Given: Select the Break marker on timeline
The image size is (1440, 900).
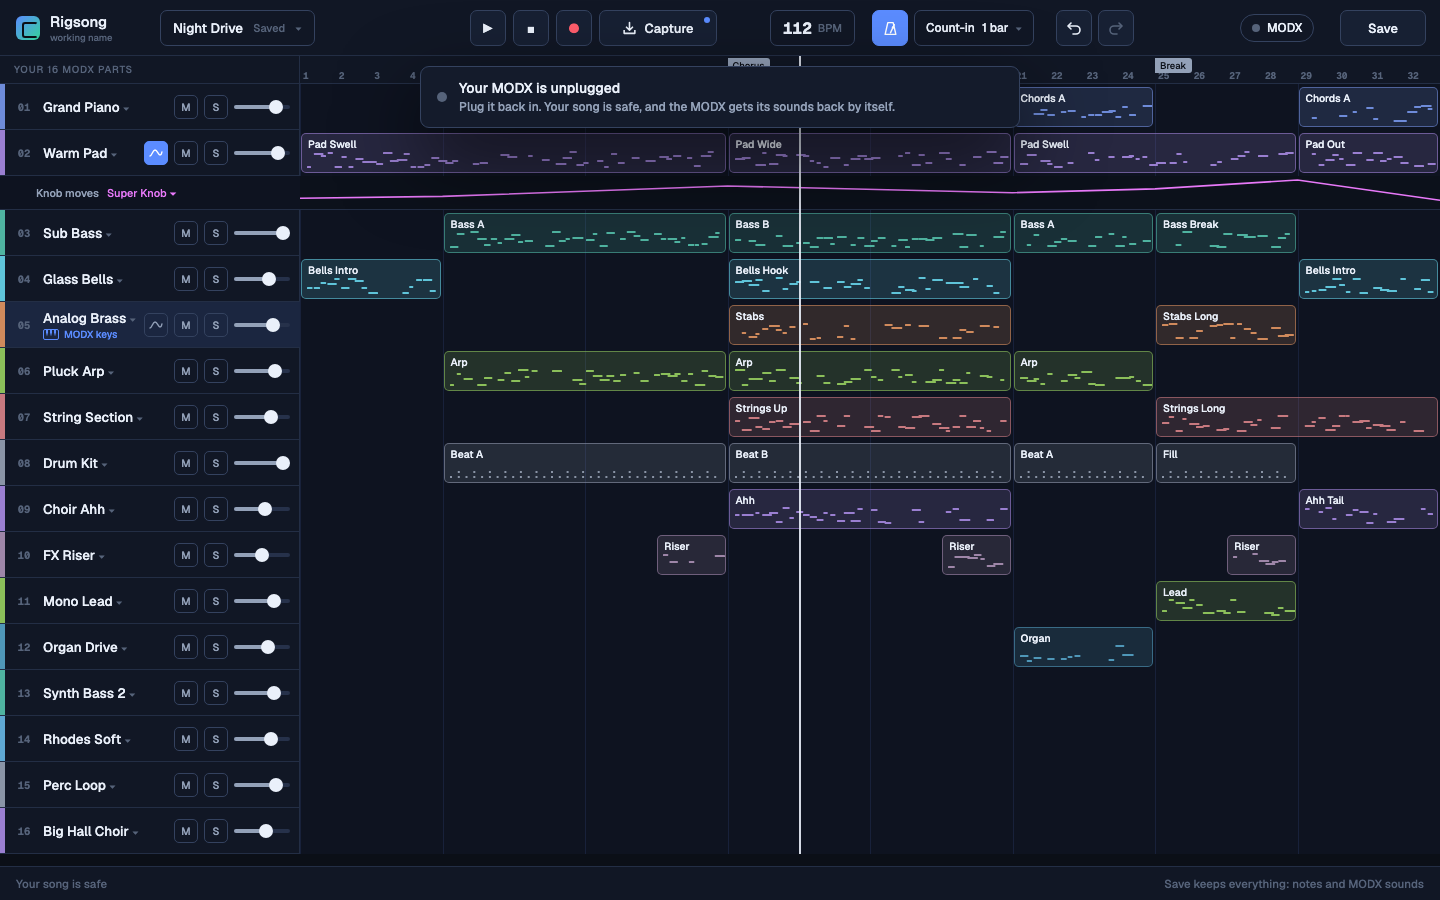Looking at the screenshot, I should pyautogui.click(x=1173, y=66).
